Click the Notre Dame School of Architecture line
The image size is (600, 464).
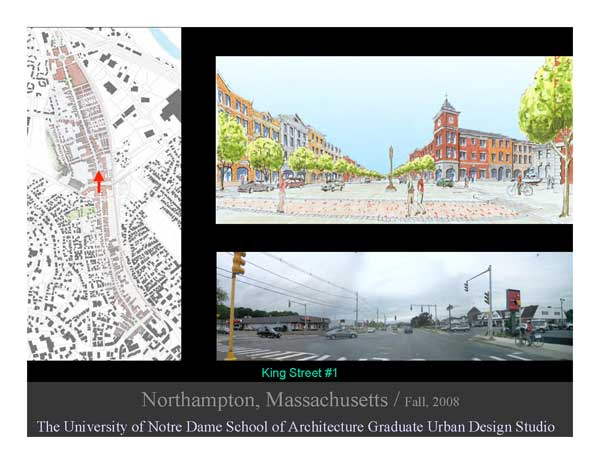(296, 427)
